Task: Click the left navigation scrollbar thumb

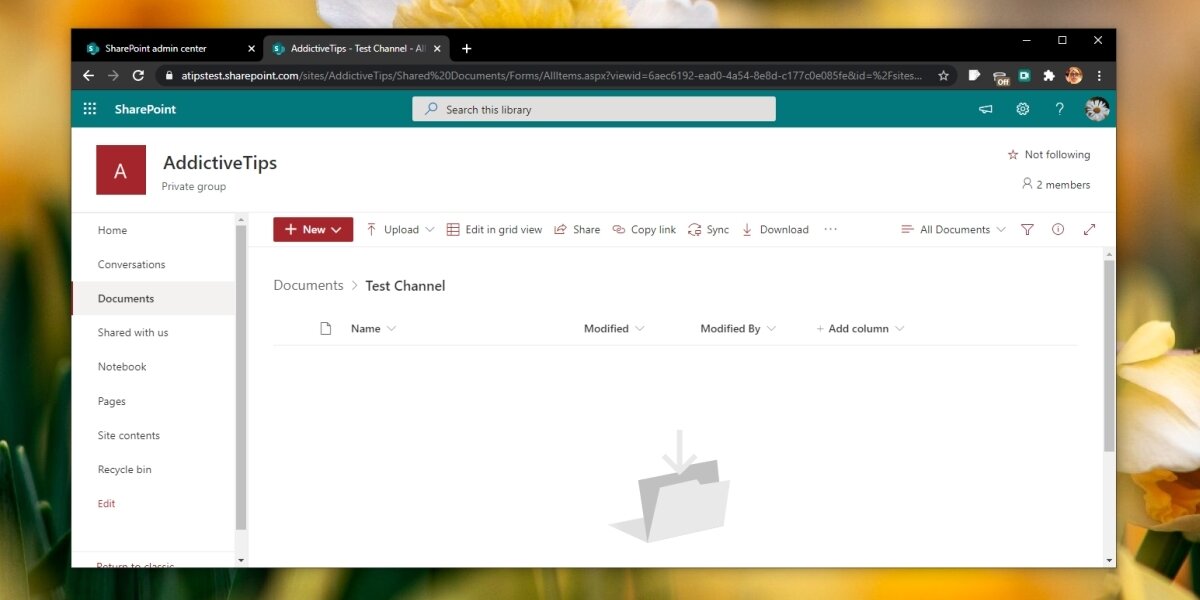Action: click(241, 378)
